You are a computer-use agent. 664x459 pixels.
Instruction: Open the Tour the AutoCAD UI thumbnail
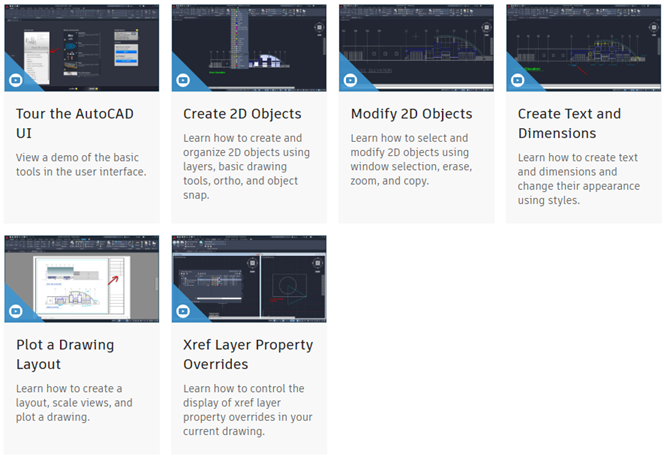point(82,48)
